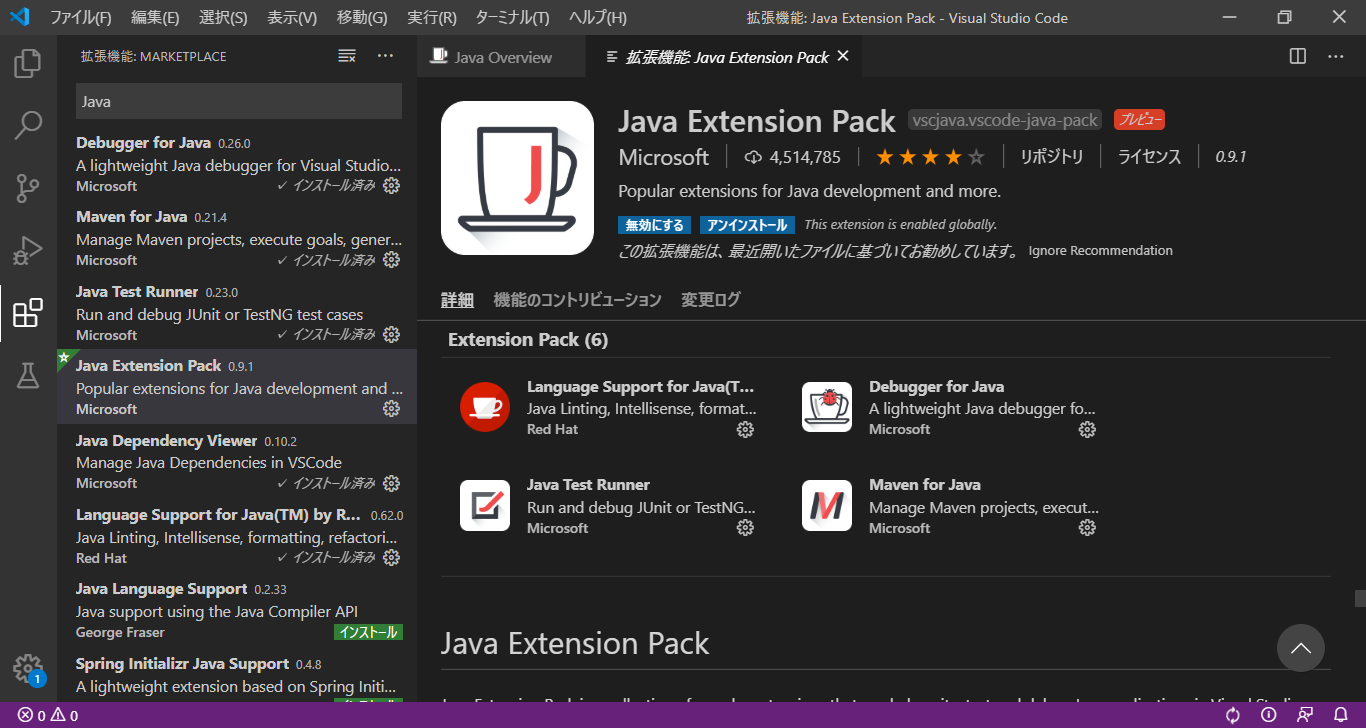Viewport: 1366px width, 728px height.
Task: Click the Maven for Java M icon card
Action: point(827,505)
